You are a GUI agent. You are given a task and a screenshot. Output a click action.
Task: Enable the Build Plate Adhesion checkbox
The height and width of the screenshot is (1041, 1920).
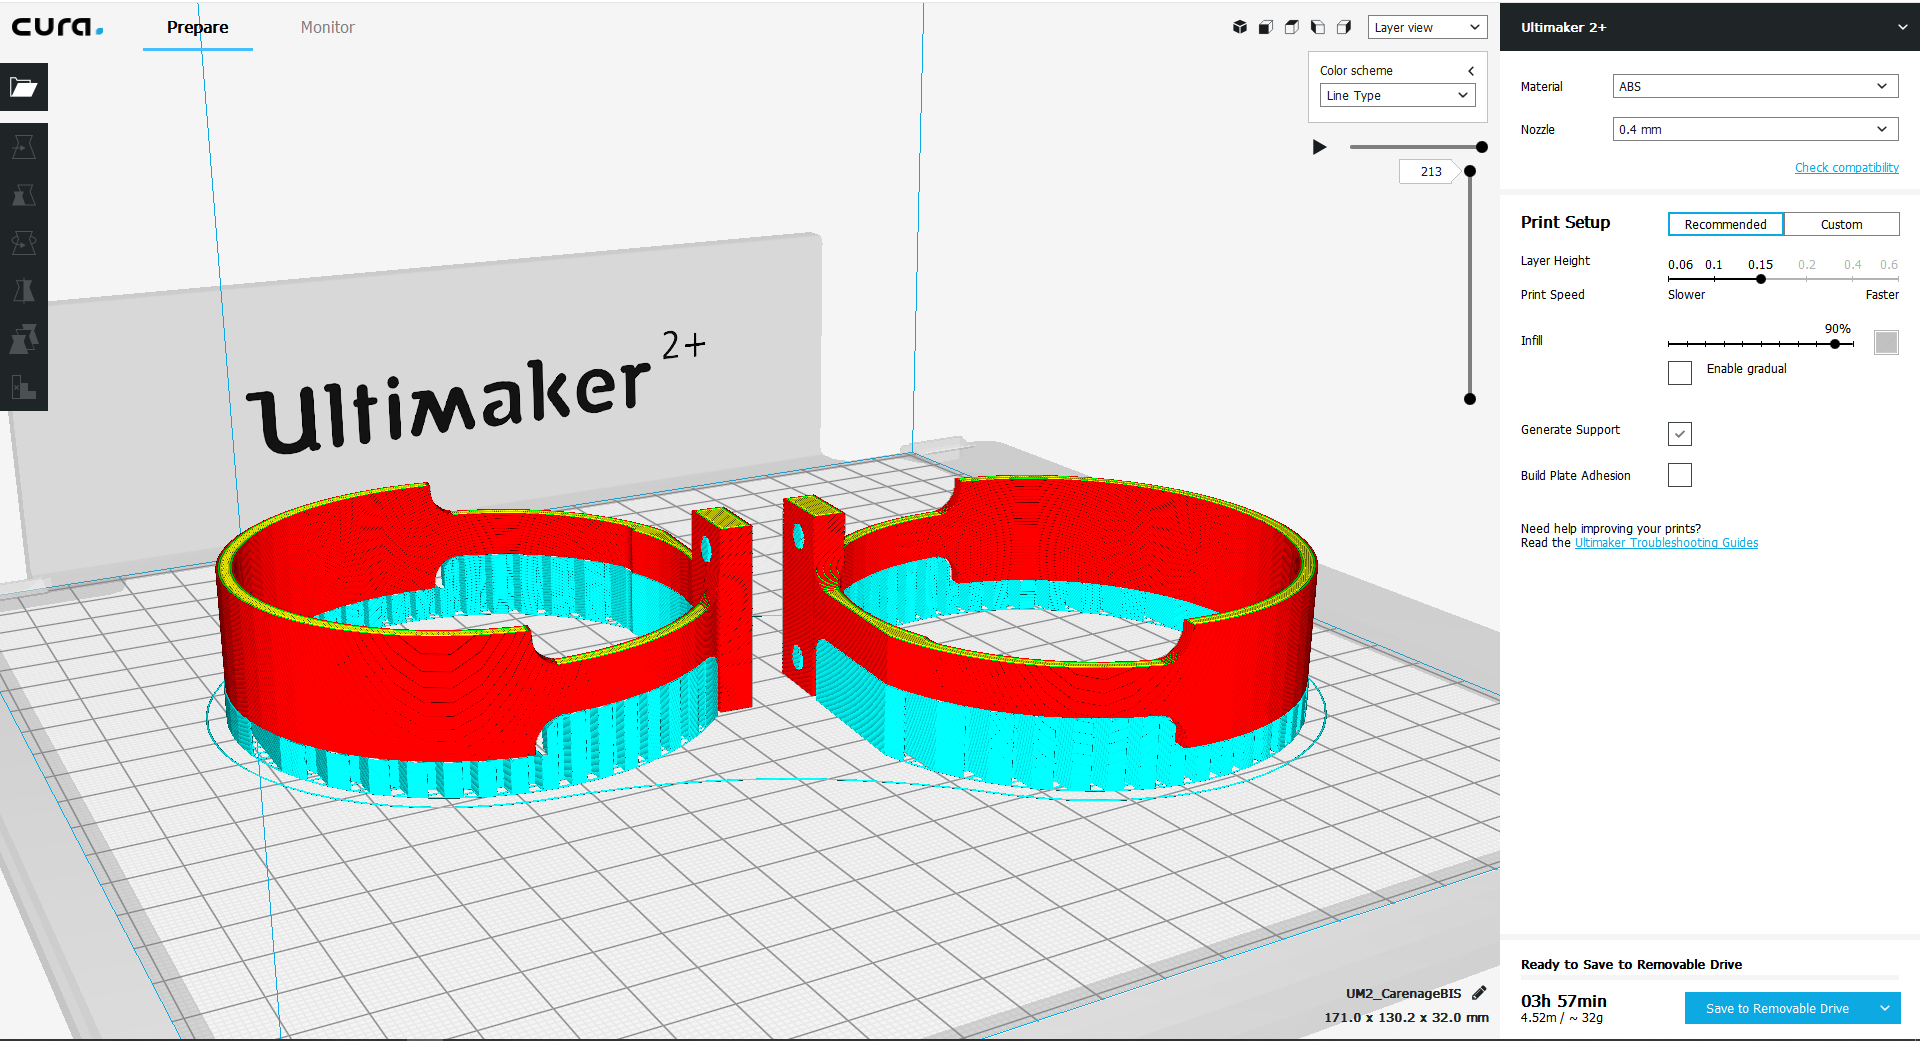[x=1680, y=475]
